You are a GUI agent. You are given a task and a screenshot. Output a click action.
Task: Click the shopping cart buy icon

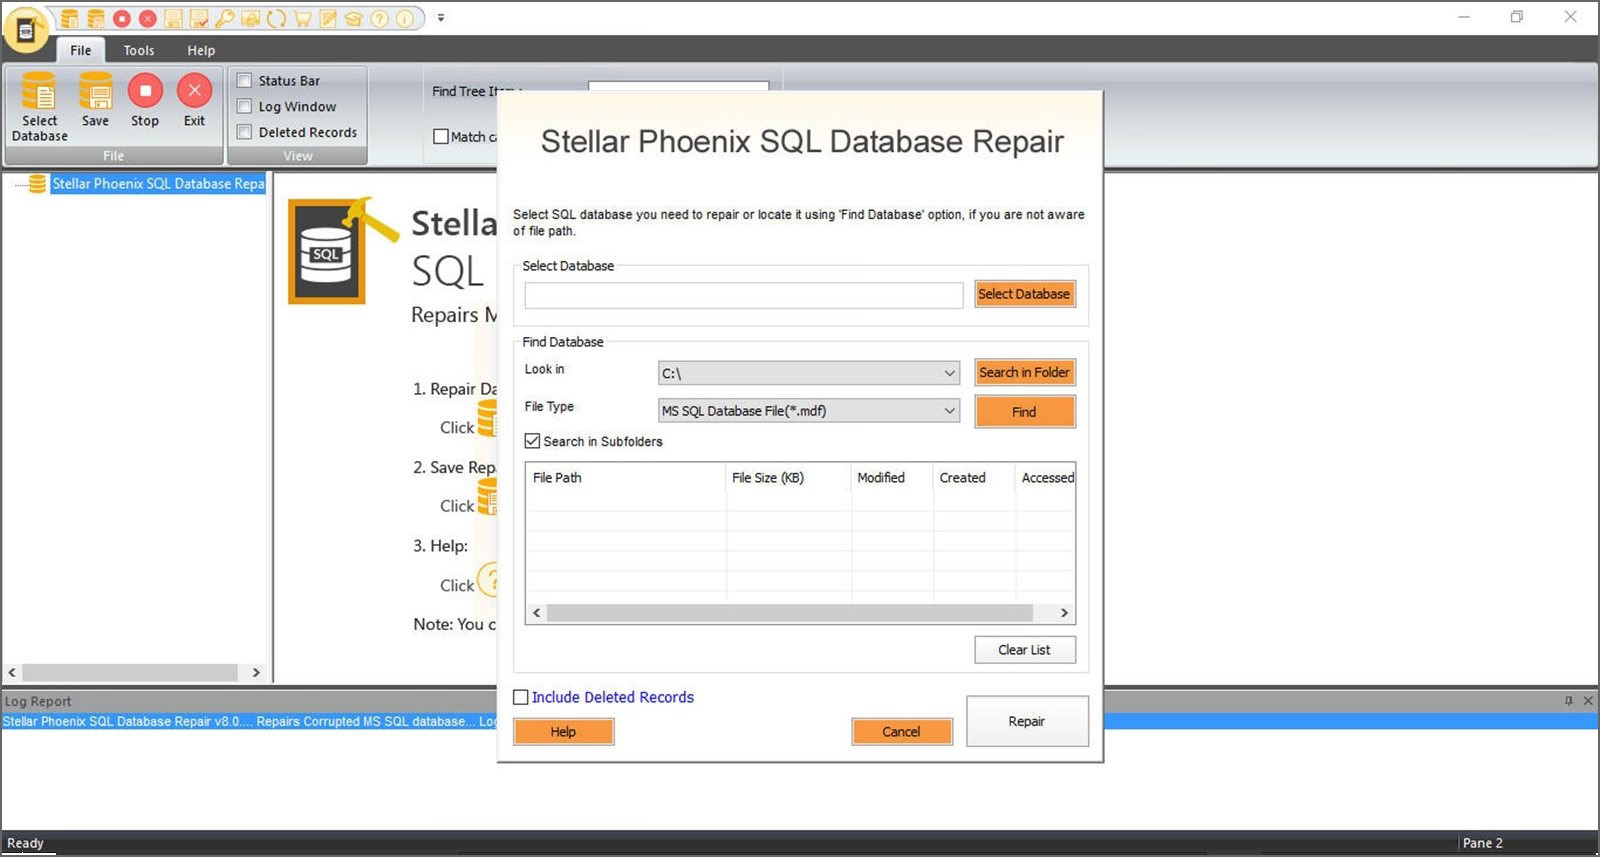302,18
